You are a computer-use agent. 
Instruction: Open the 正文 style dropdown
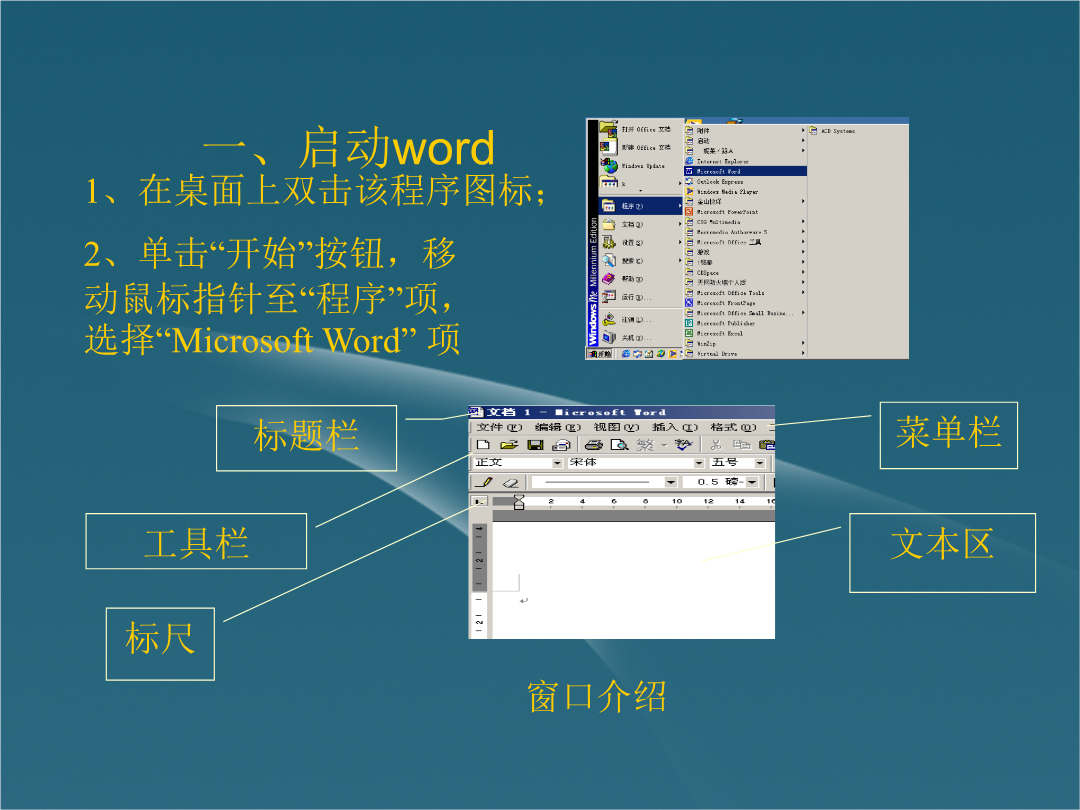[x=557, y=463]
